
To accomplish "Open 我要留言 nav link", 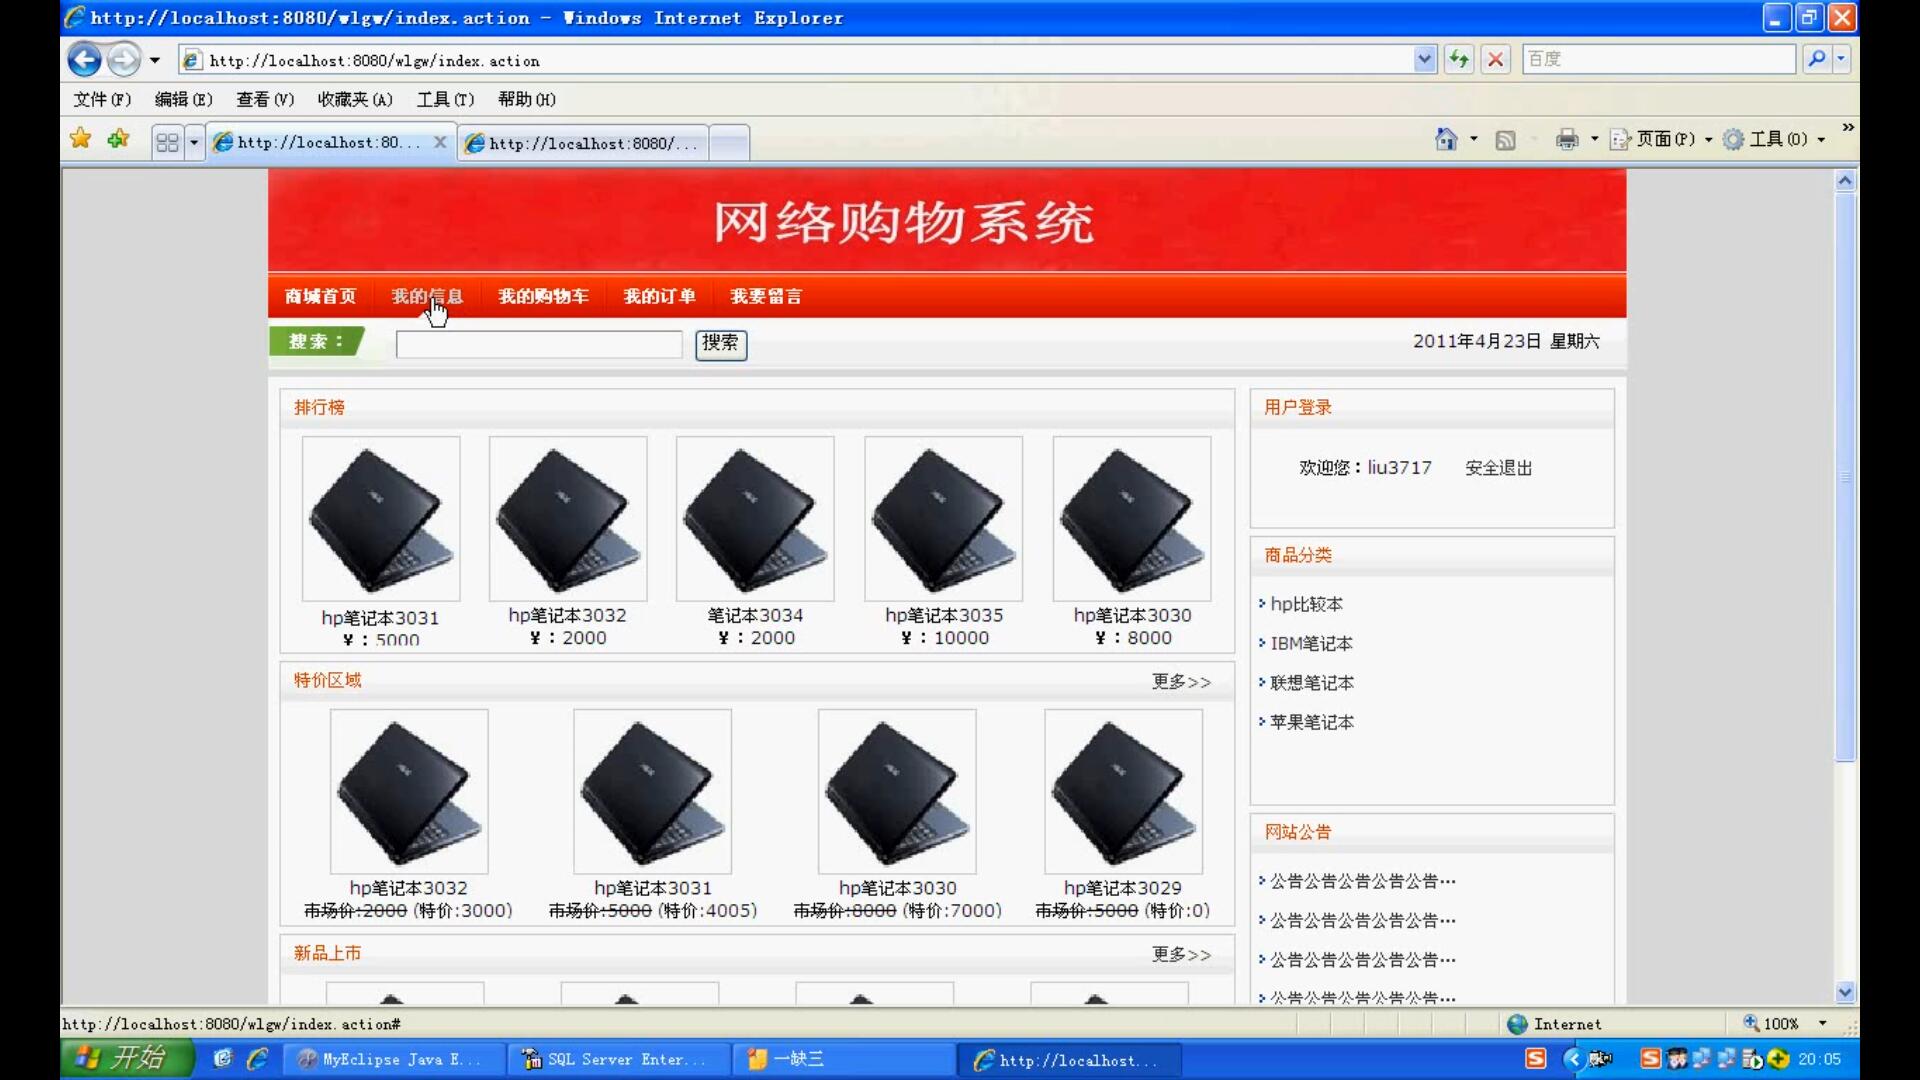I will click(x=766, y=296).
